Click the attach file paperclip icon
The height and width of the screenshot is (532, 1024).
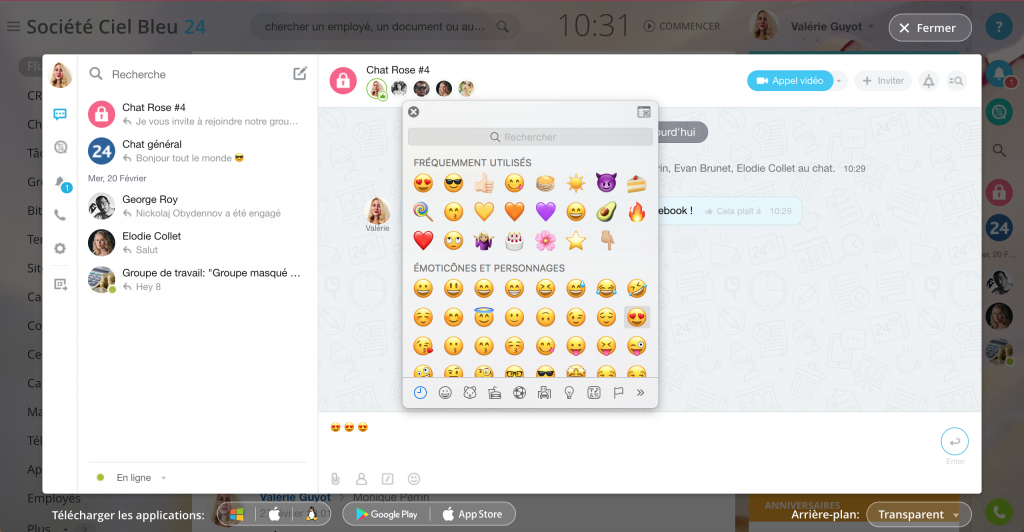[336, 478]
